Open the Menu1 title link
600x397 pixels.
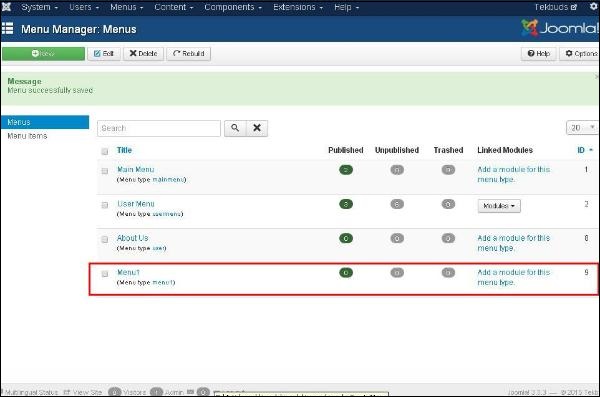point(128,272)
